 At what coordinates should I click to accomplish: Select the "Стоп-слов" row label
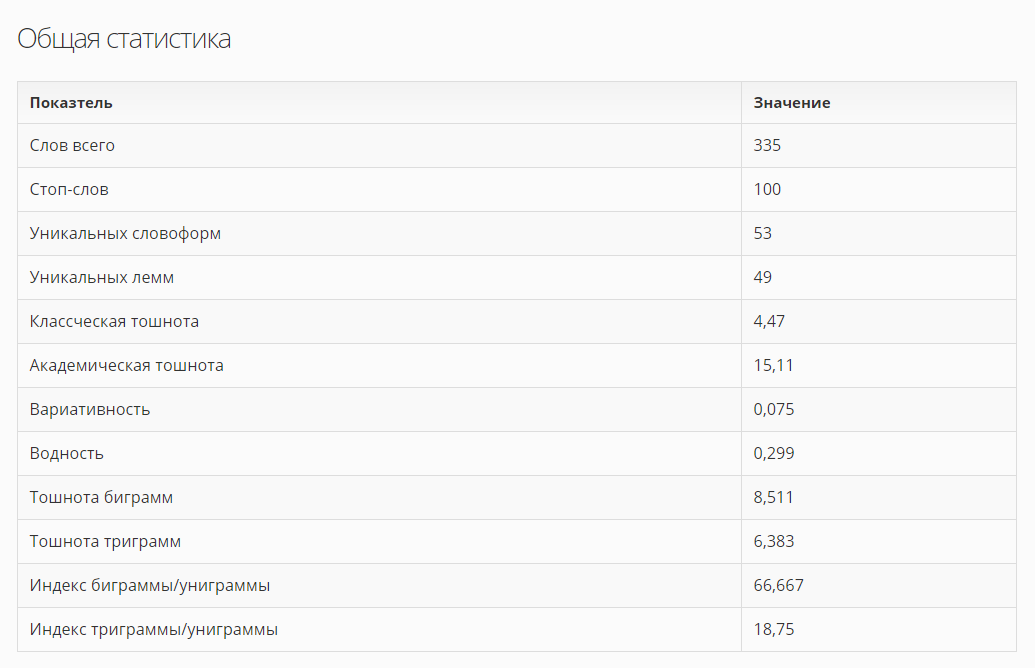tap(69, 190)
